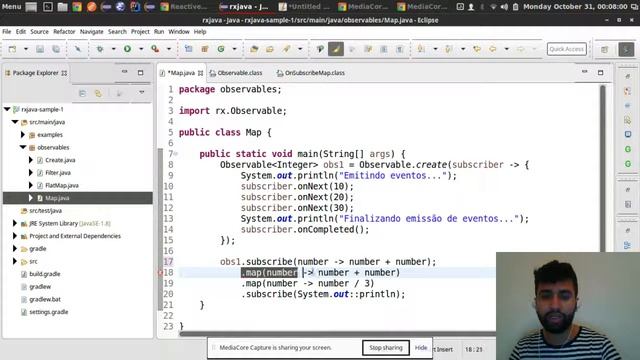Click Hide on the sharing bar
This screenshot has width=640, height=360.
click(x=421, y=348)
